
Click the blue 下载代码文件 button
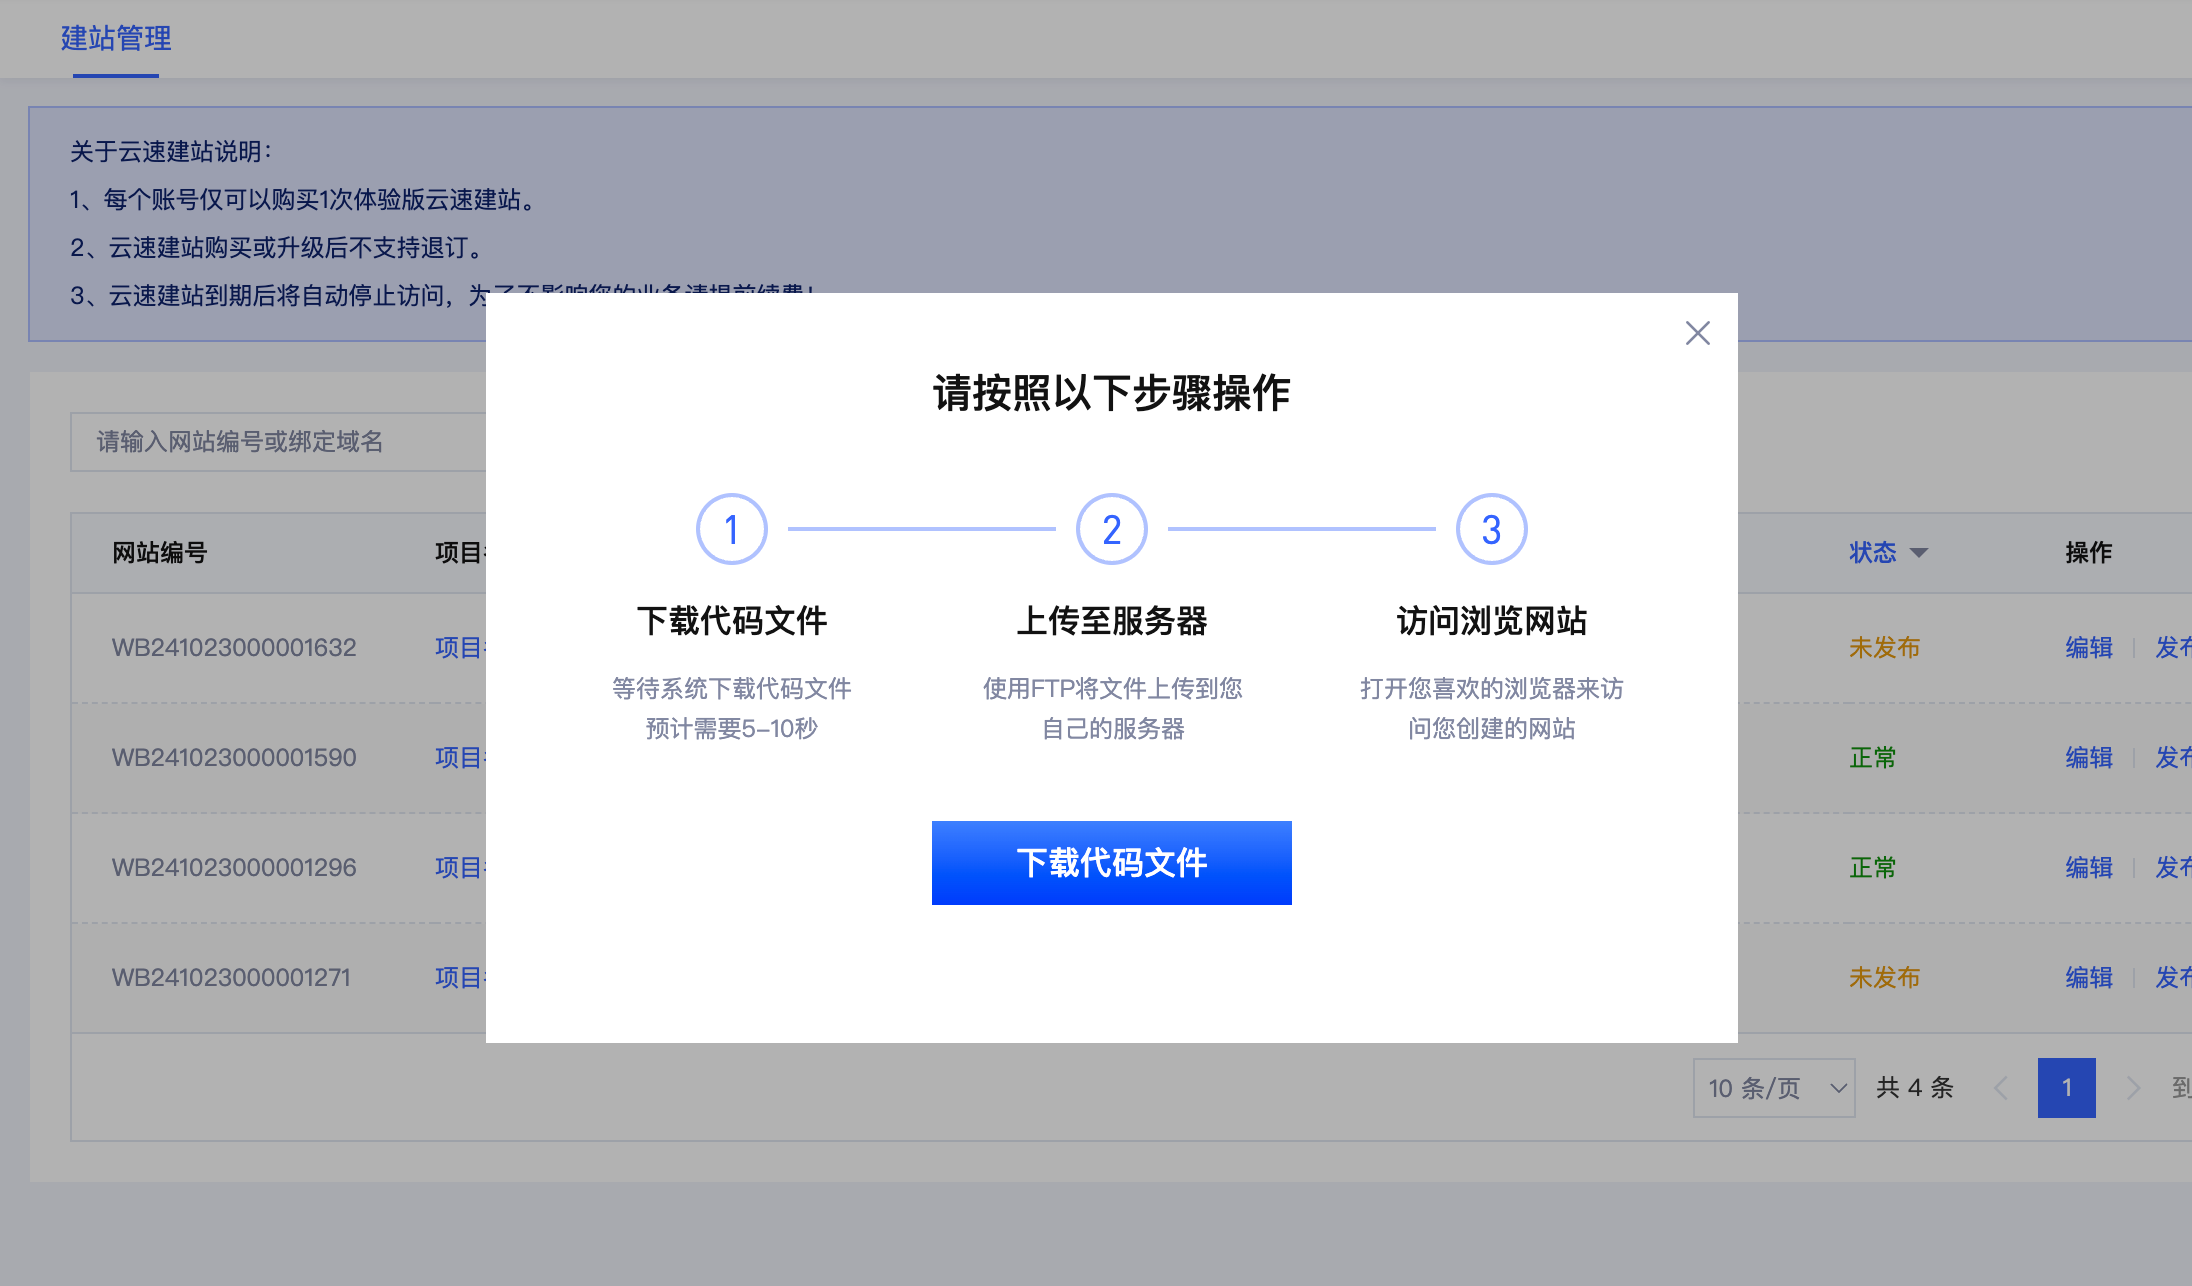1111,862
